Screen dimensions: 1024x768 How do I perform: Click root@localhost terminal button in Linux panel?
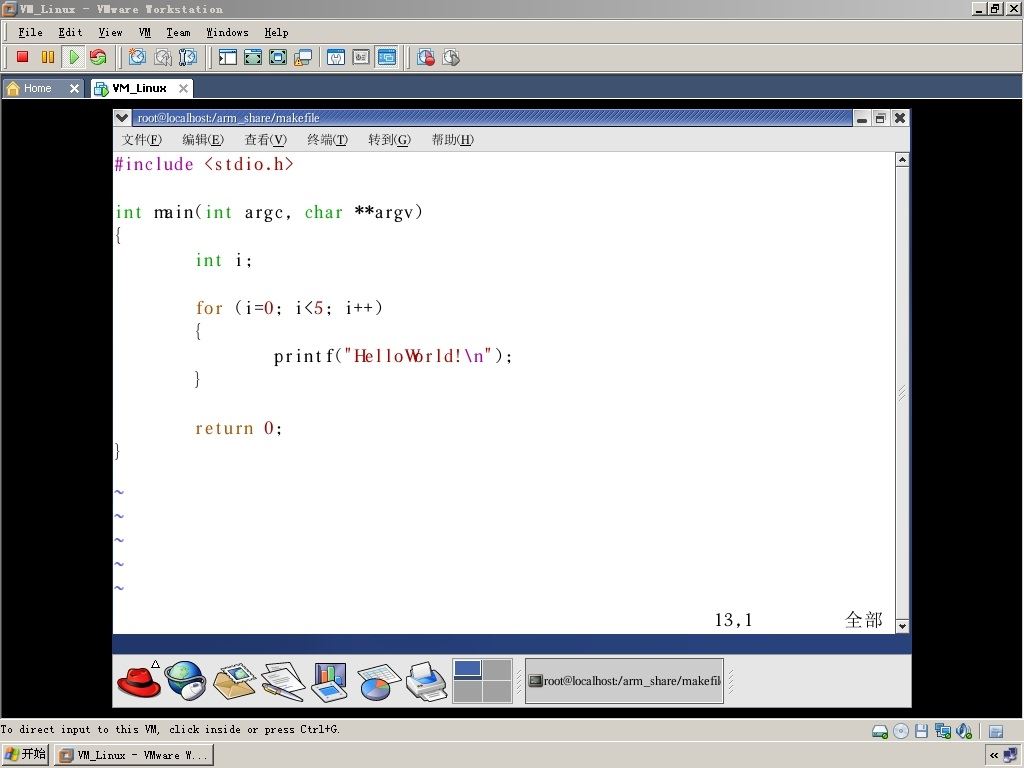click(624, 680)
